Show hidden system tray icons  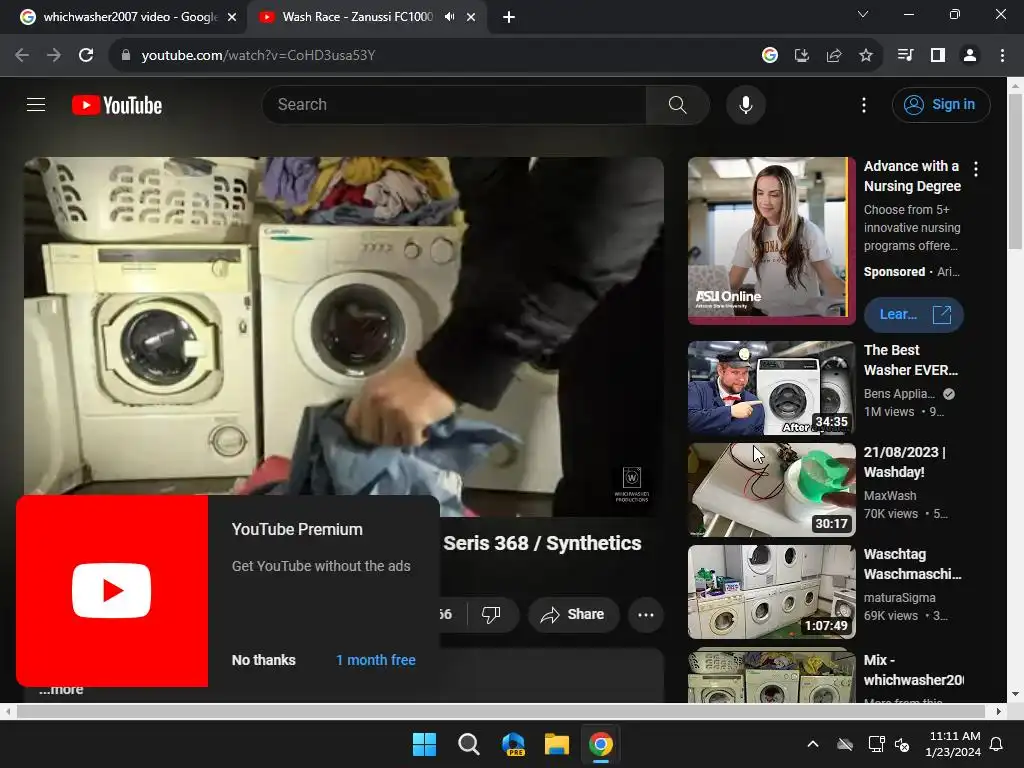pyautogui.click(x=813, y=744)
